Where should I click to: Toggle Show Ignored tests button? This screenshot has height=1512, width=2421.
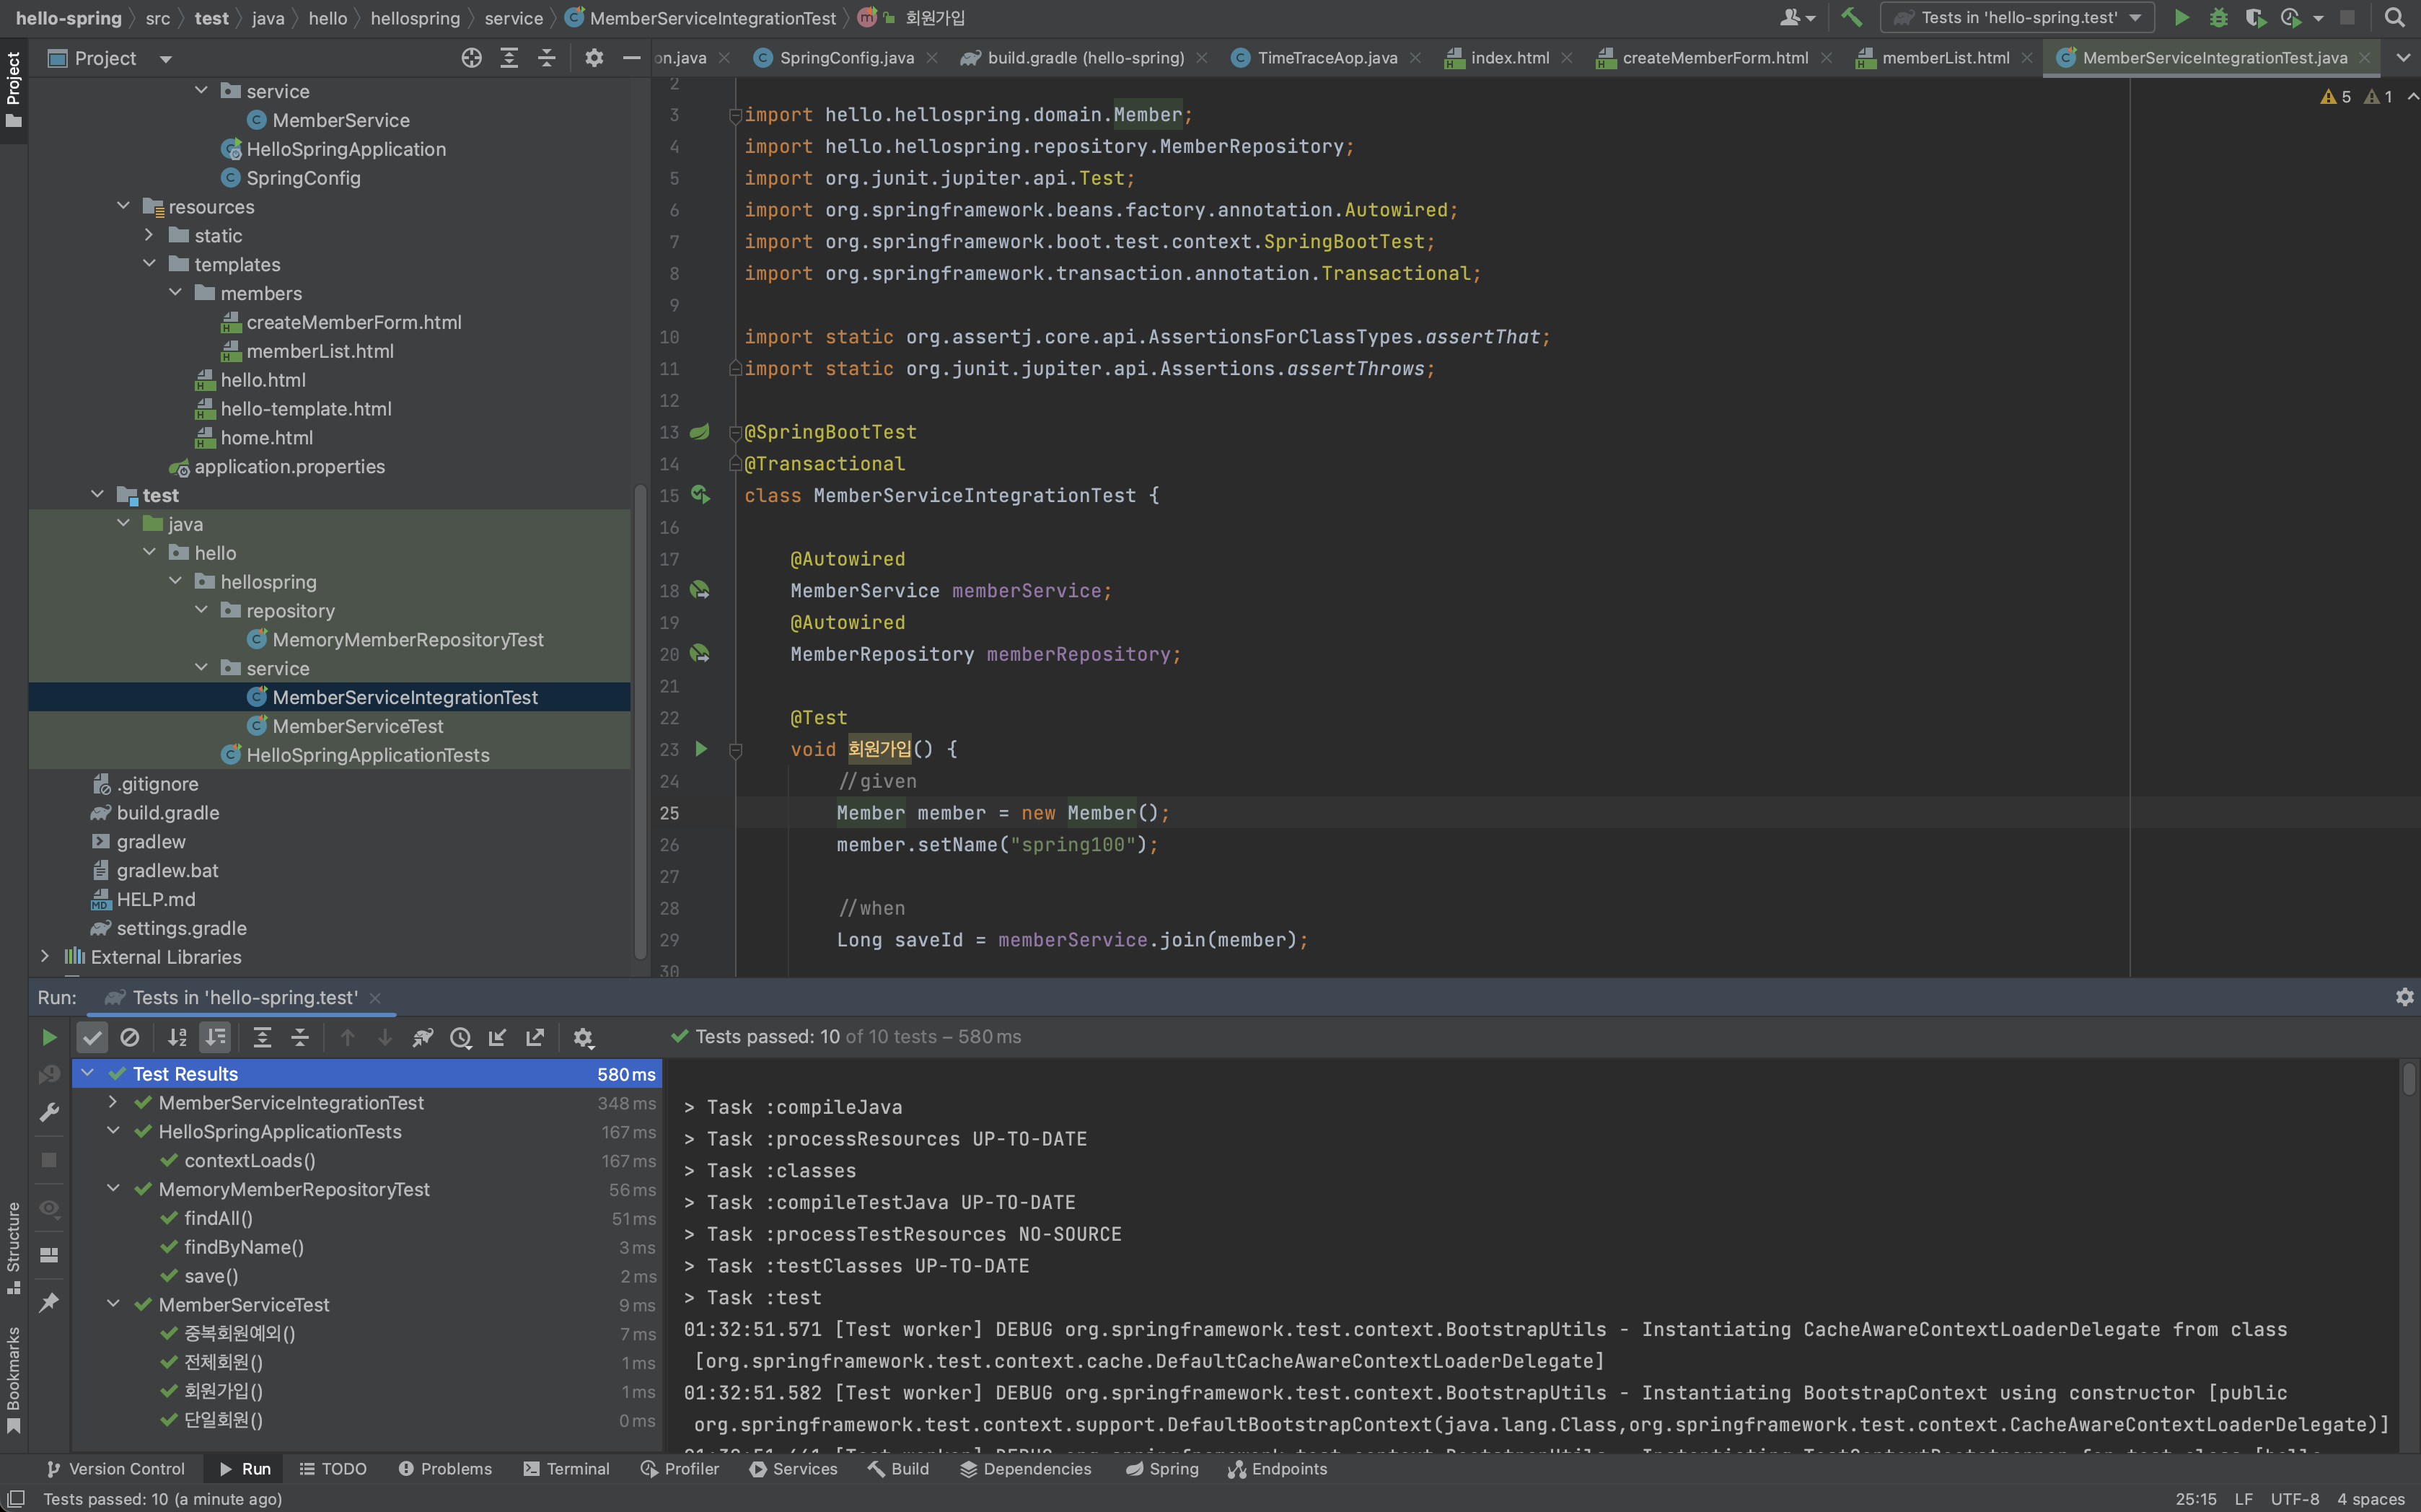(130, 1037)
